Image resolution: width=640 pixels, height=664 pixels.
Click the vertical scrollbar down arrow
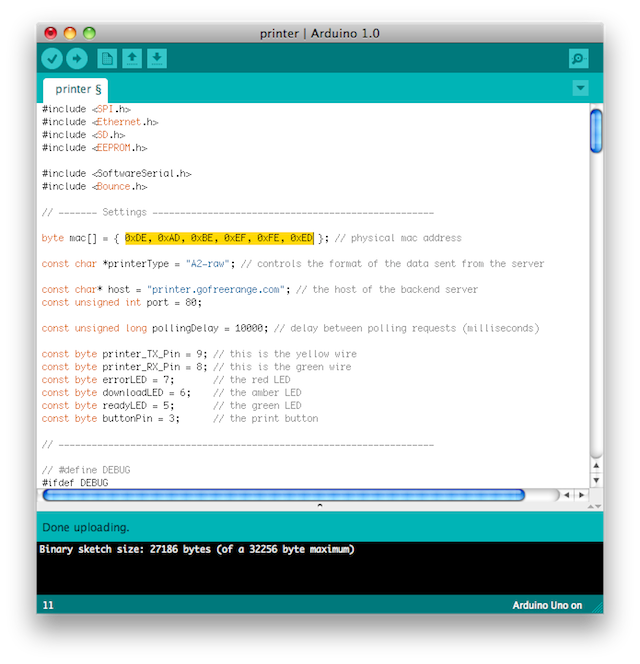[596, 480]
